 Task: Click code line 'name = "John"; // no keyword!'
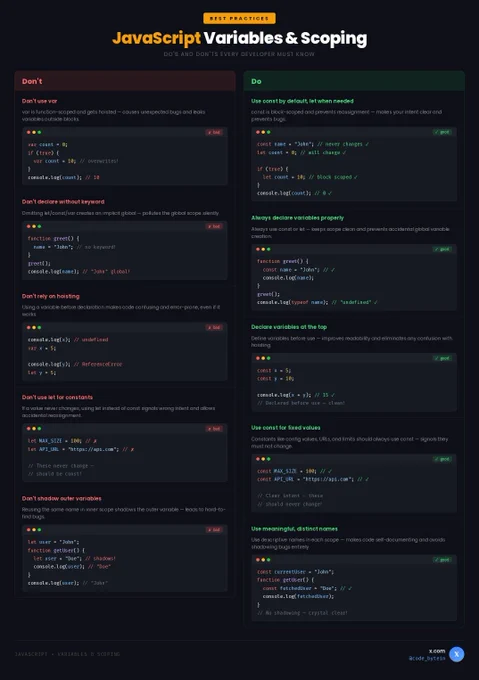click(x=75, y=247)
